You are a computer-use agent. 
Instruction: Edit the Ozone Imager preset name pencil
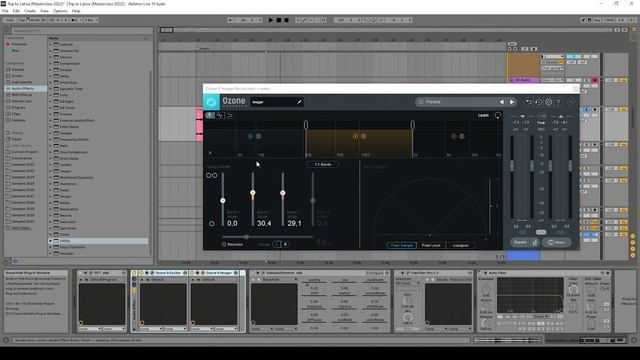tap(299, 102)
